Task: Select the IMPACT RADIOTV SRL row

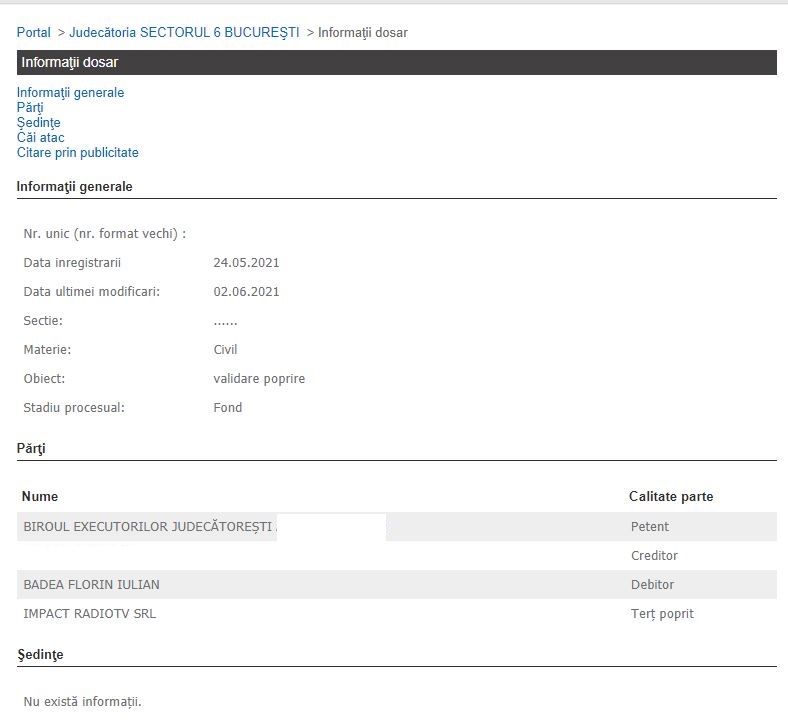Action: point(89,614)
